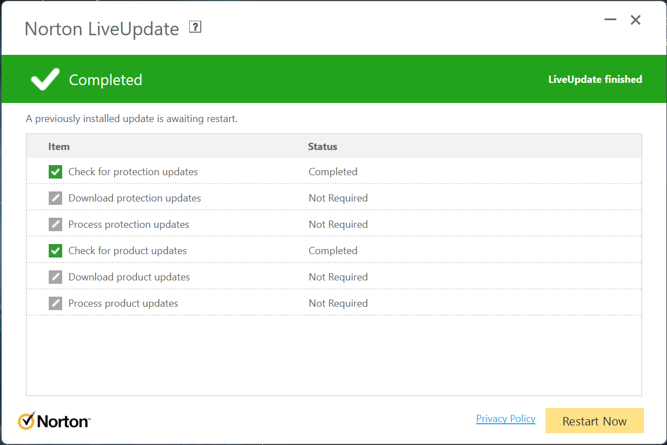Click the Status column header
This screenshot has width=667, height=445.
point(322,147)
